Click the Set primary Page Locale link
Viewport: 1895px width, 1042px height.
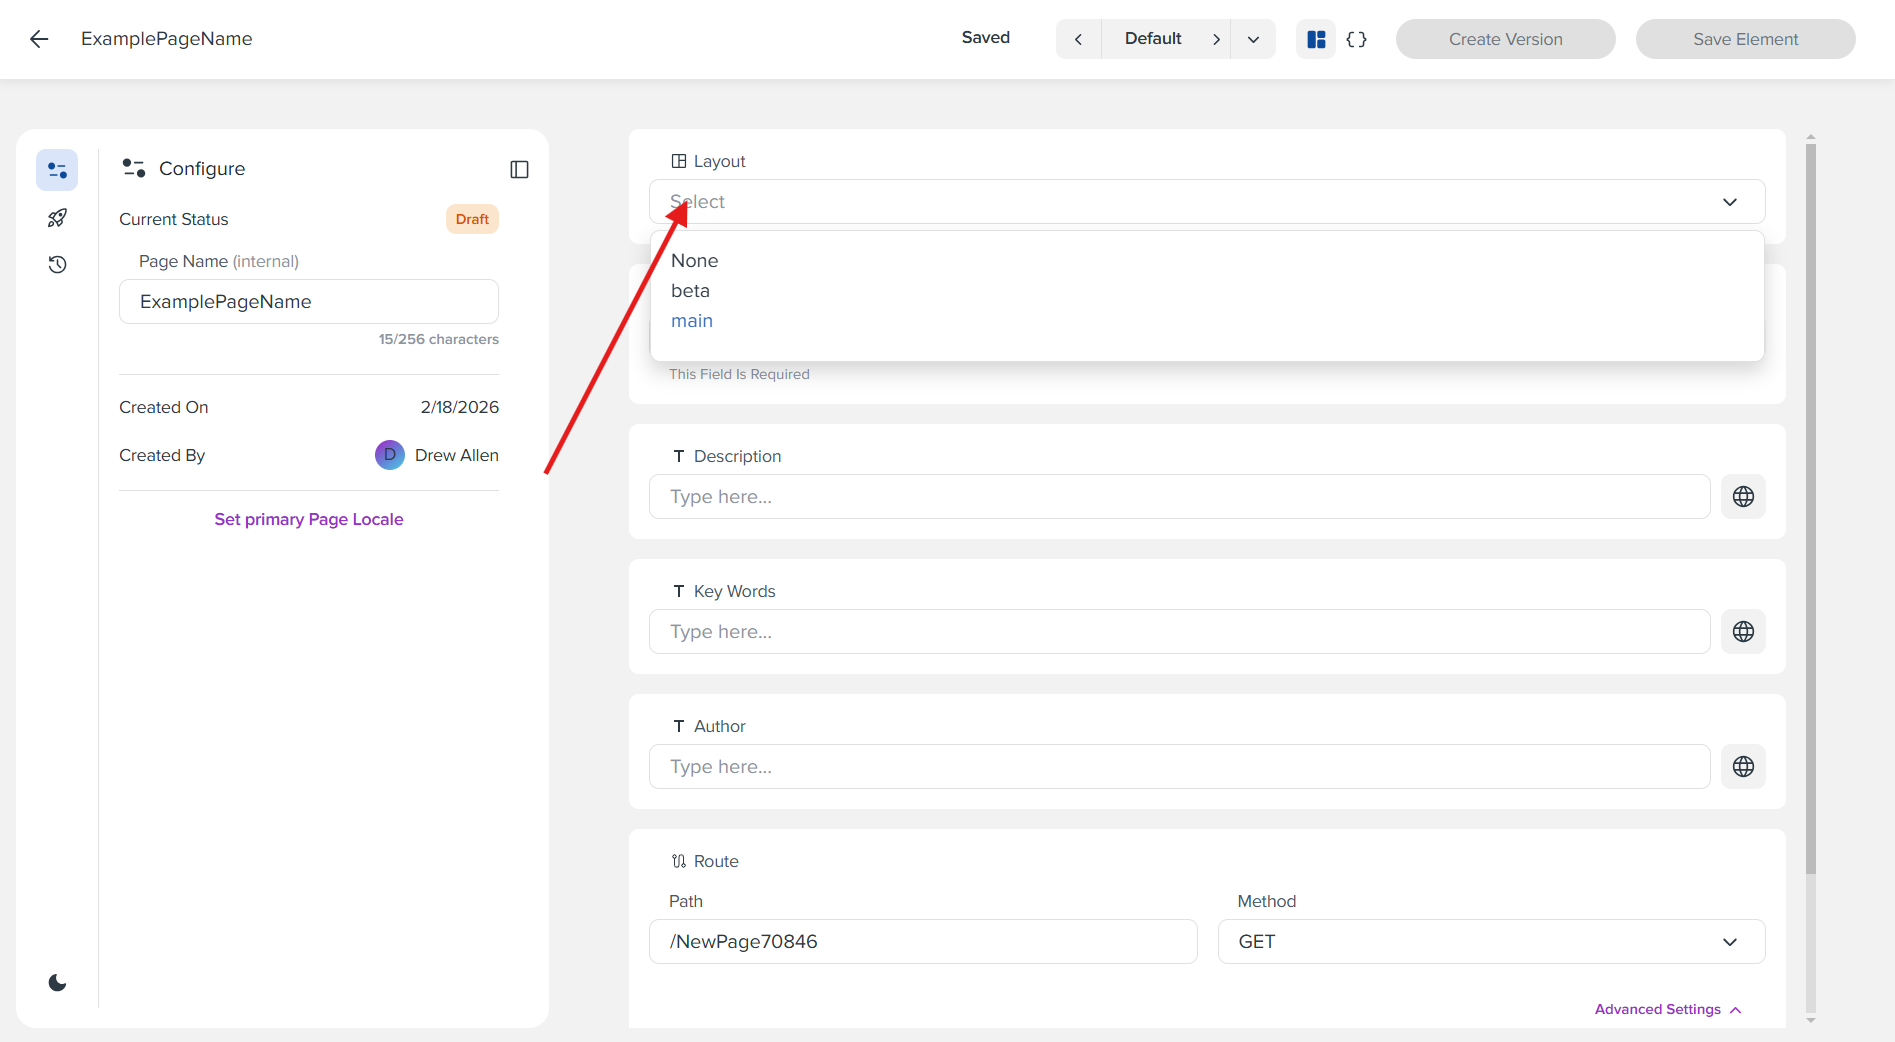[308, 519]
